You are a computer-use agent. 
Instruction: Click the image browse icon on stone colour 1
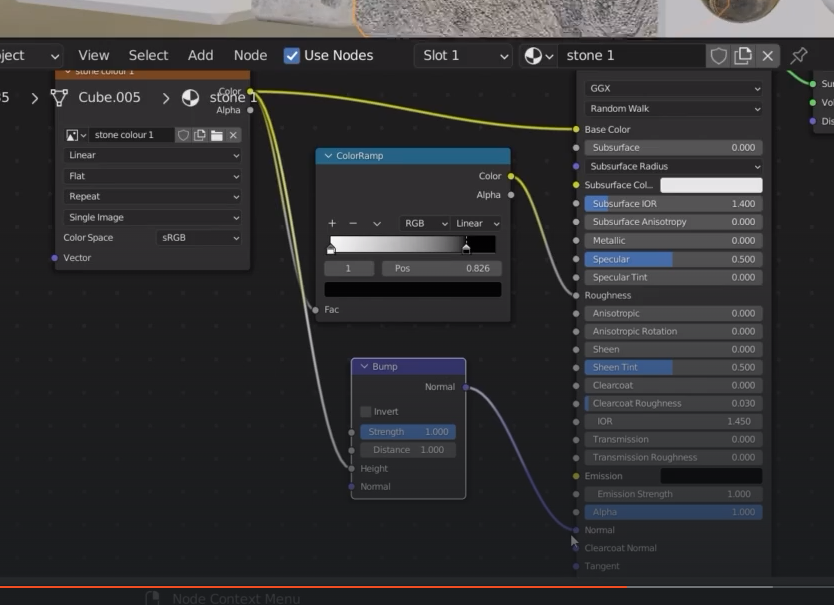coord(75,135)
